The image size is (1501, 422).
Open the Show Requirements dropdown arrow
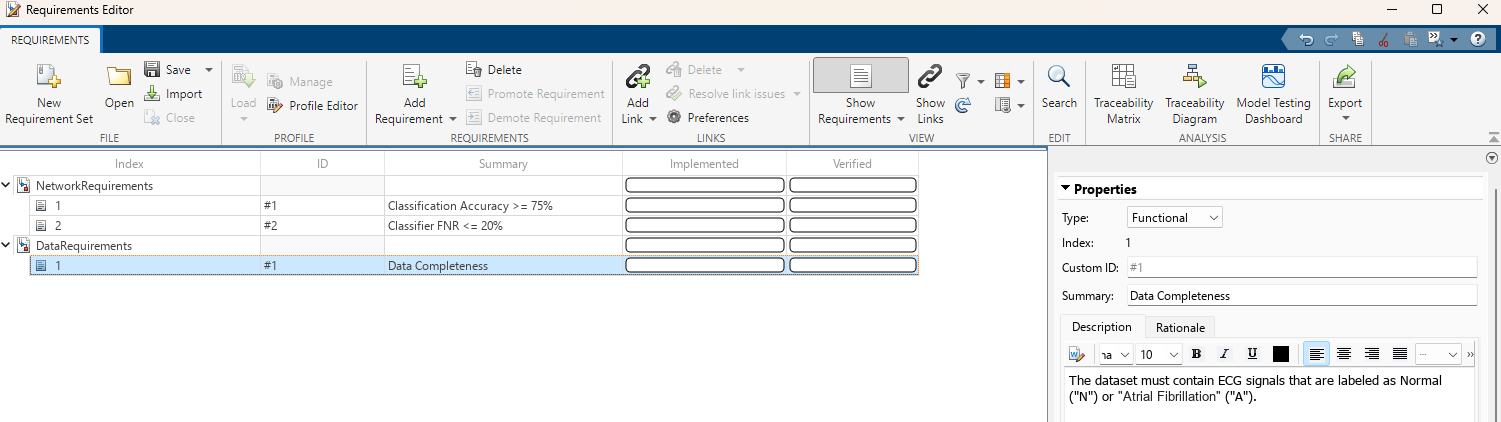pos(900,119)
